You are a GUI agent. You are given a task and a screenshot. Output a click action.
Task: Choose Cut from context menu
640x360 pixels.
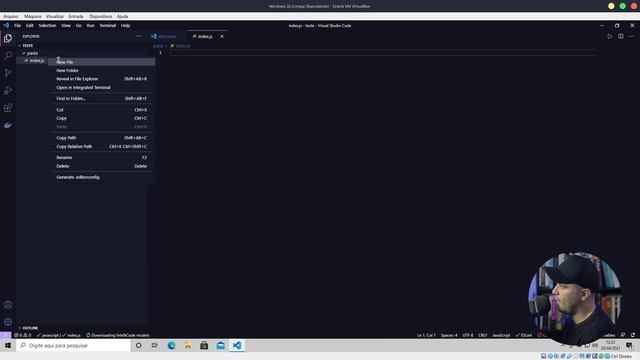click(x=102, y=110)
